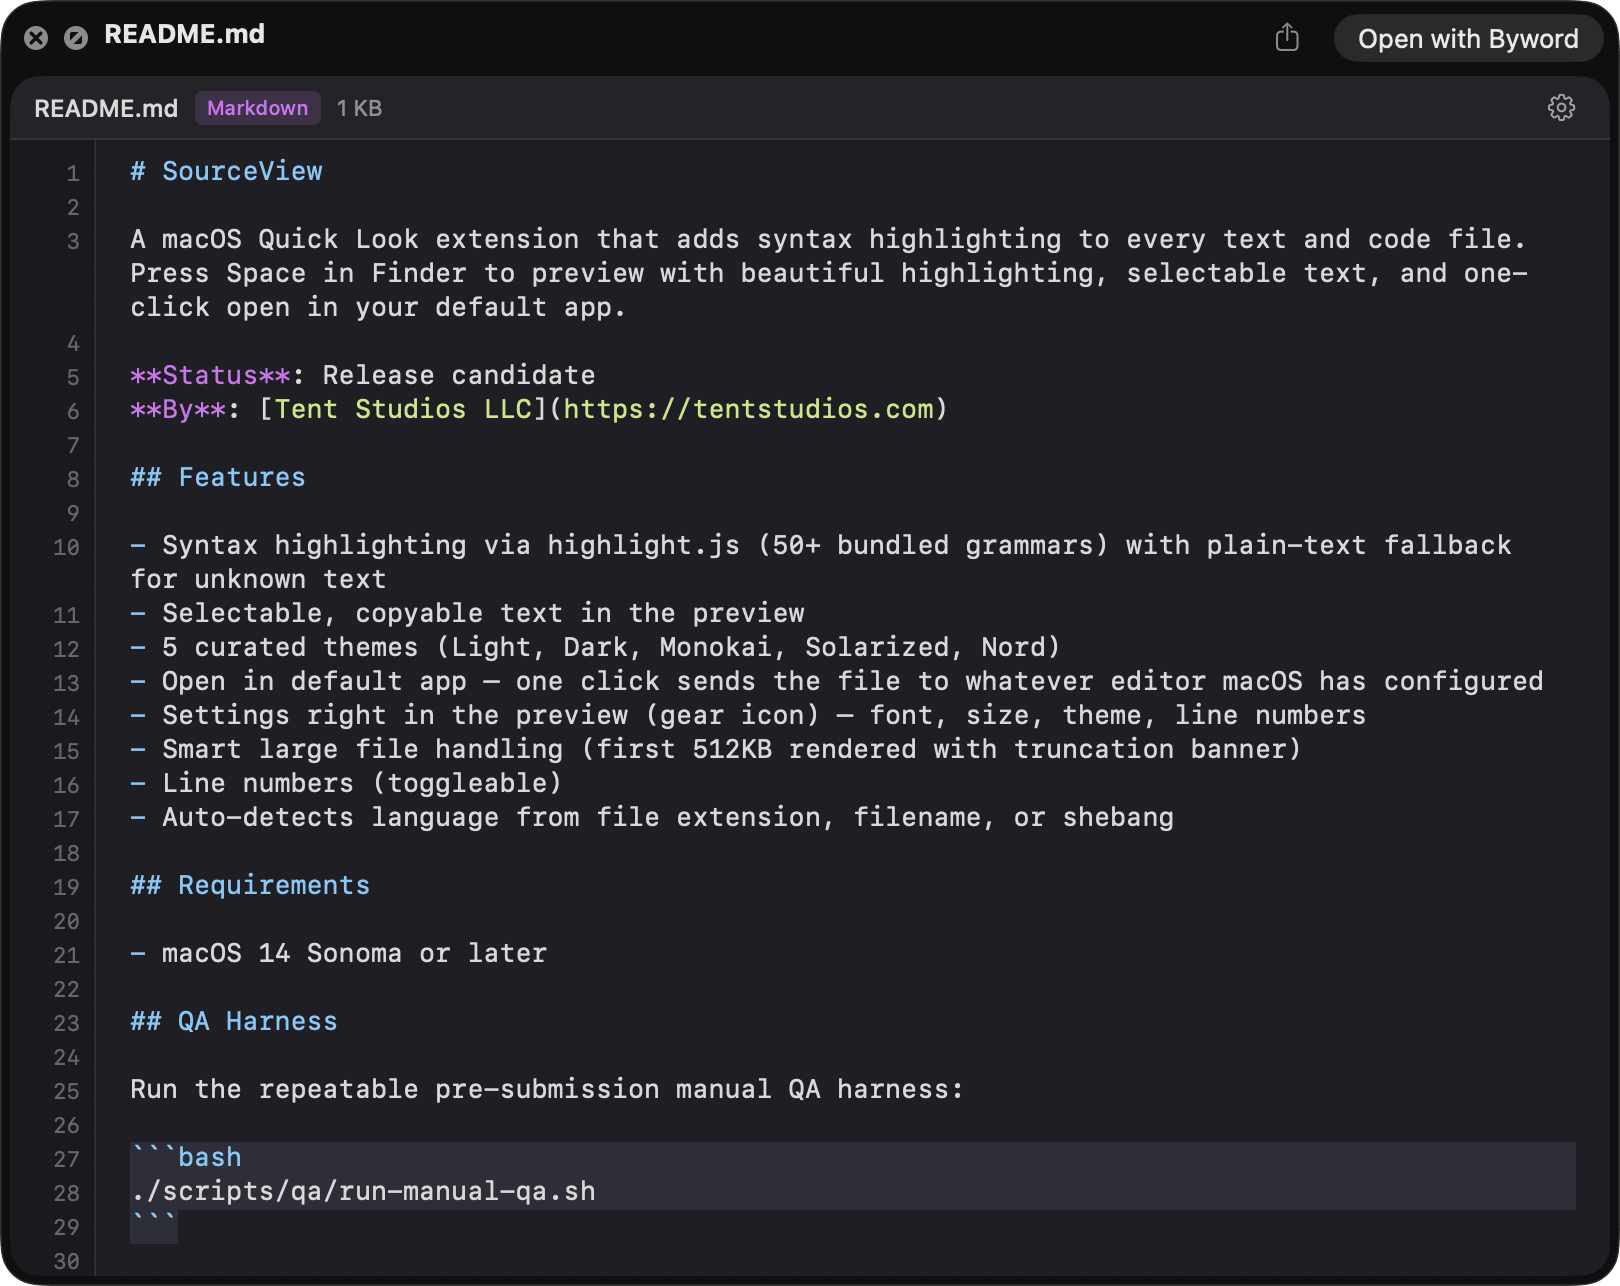The height and width of the screenshot is (1286, 1620).
Task: Click the '5 curated themes' bullet line
Action: 595,647
